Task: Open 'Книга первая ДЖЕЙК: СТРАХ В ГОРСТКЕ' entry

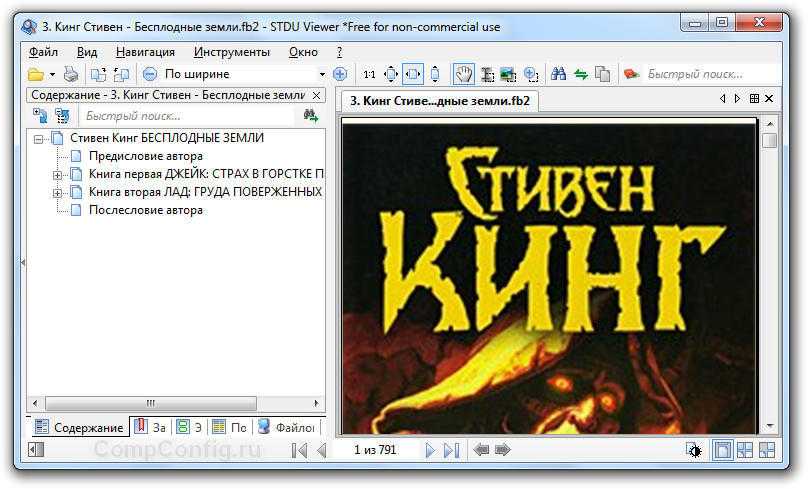Action: [x=206, y=174]
